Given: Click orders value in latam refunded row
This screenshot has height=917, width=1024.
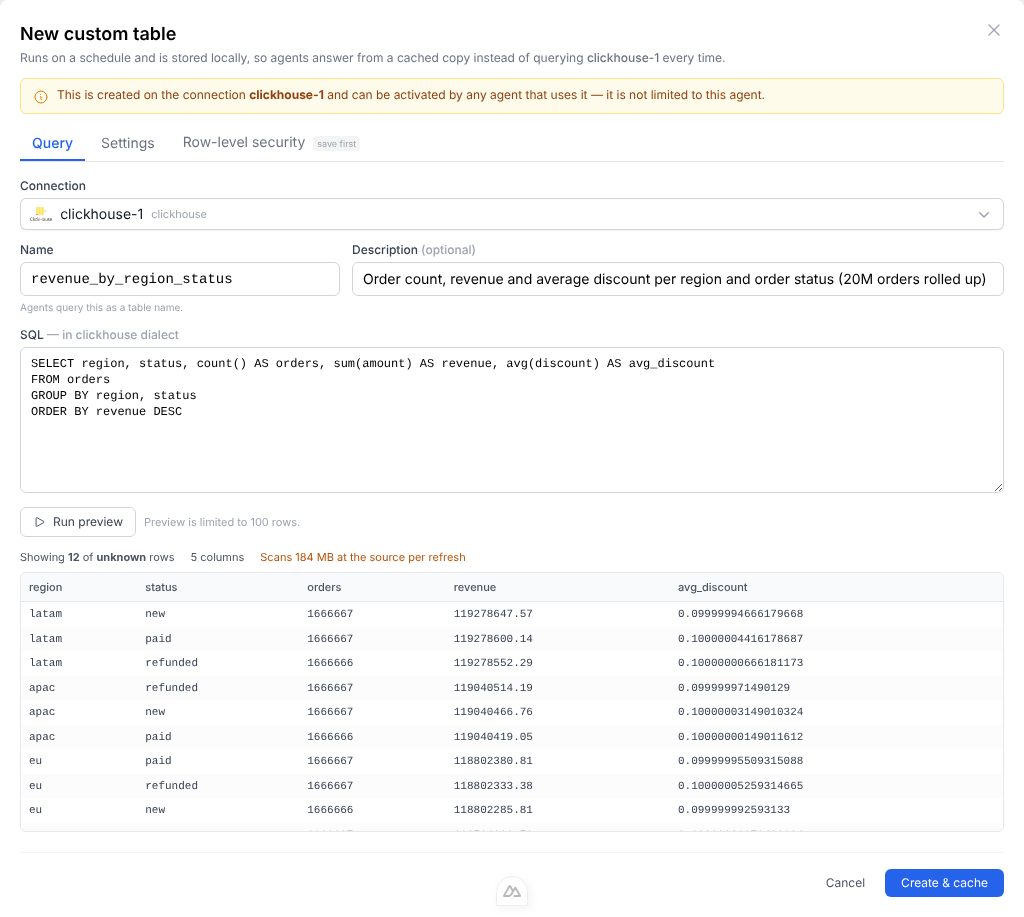Looking at the screenshot, I should point(330,662).
